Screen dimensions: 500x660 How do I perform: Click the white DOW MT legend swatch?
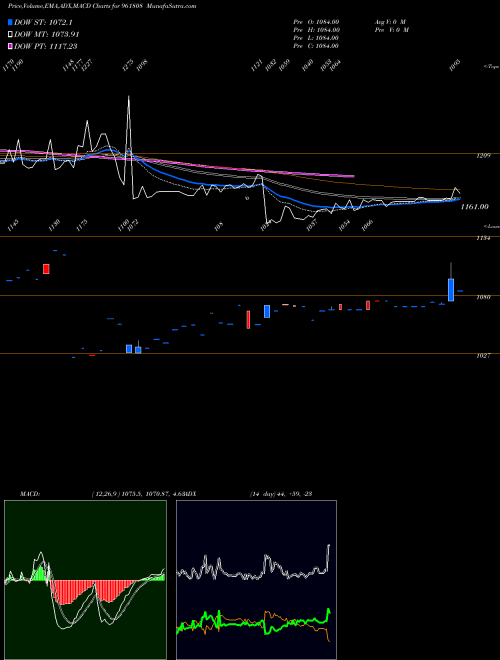(10, 34)
